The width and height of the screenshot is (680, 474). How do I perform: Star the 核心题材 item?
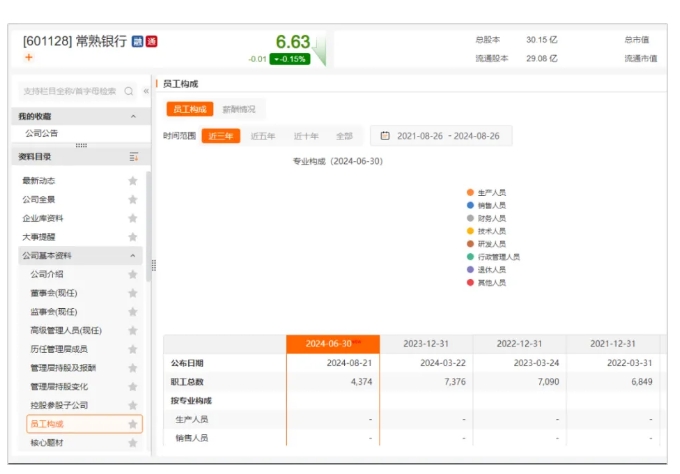click(133, 443)
